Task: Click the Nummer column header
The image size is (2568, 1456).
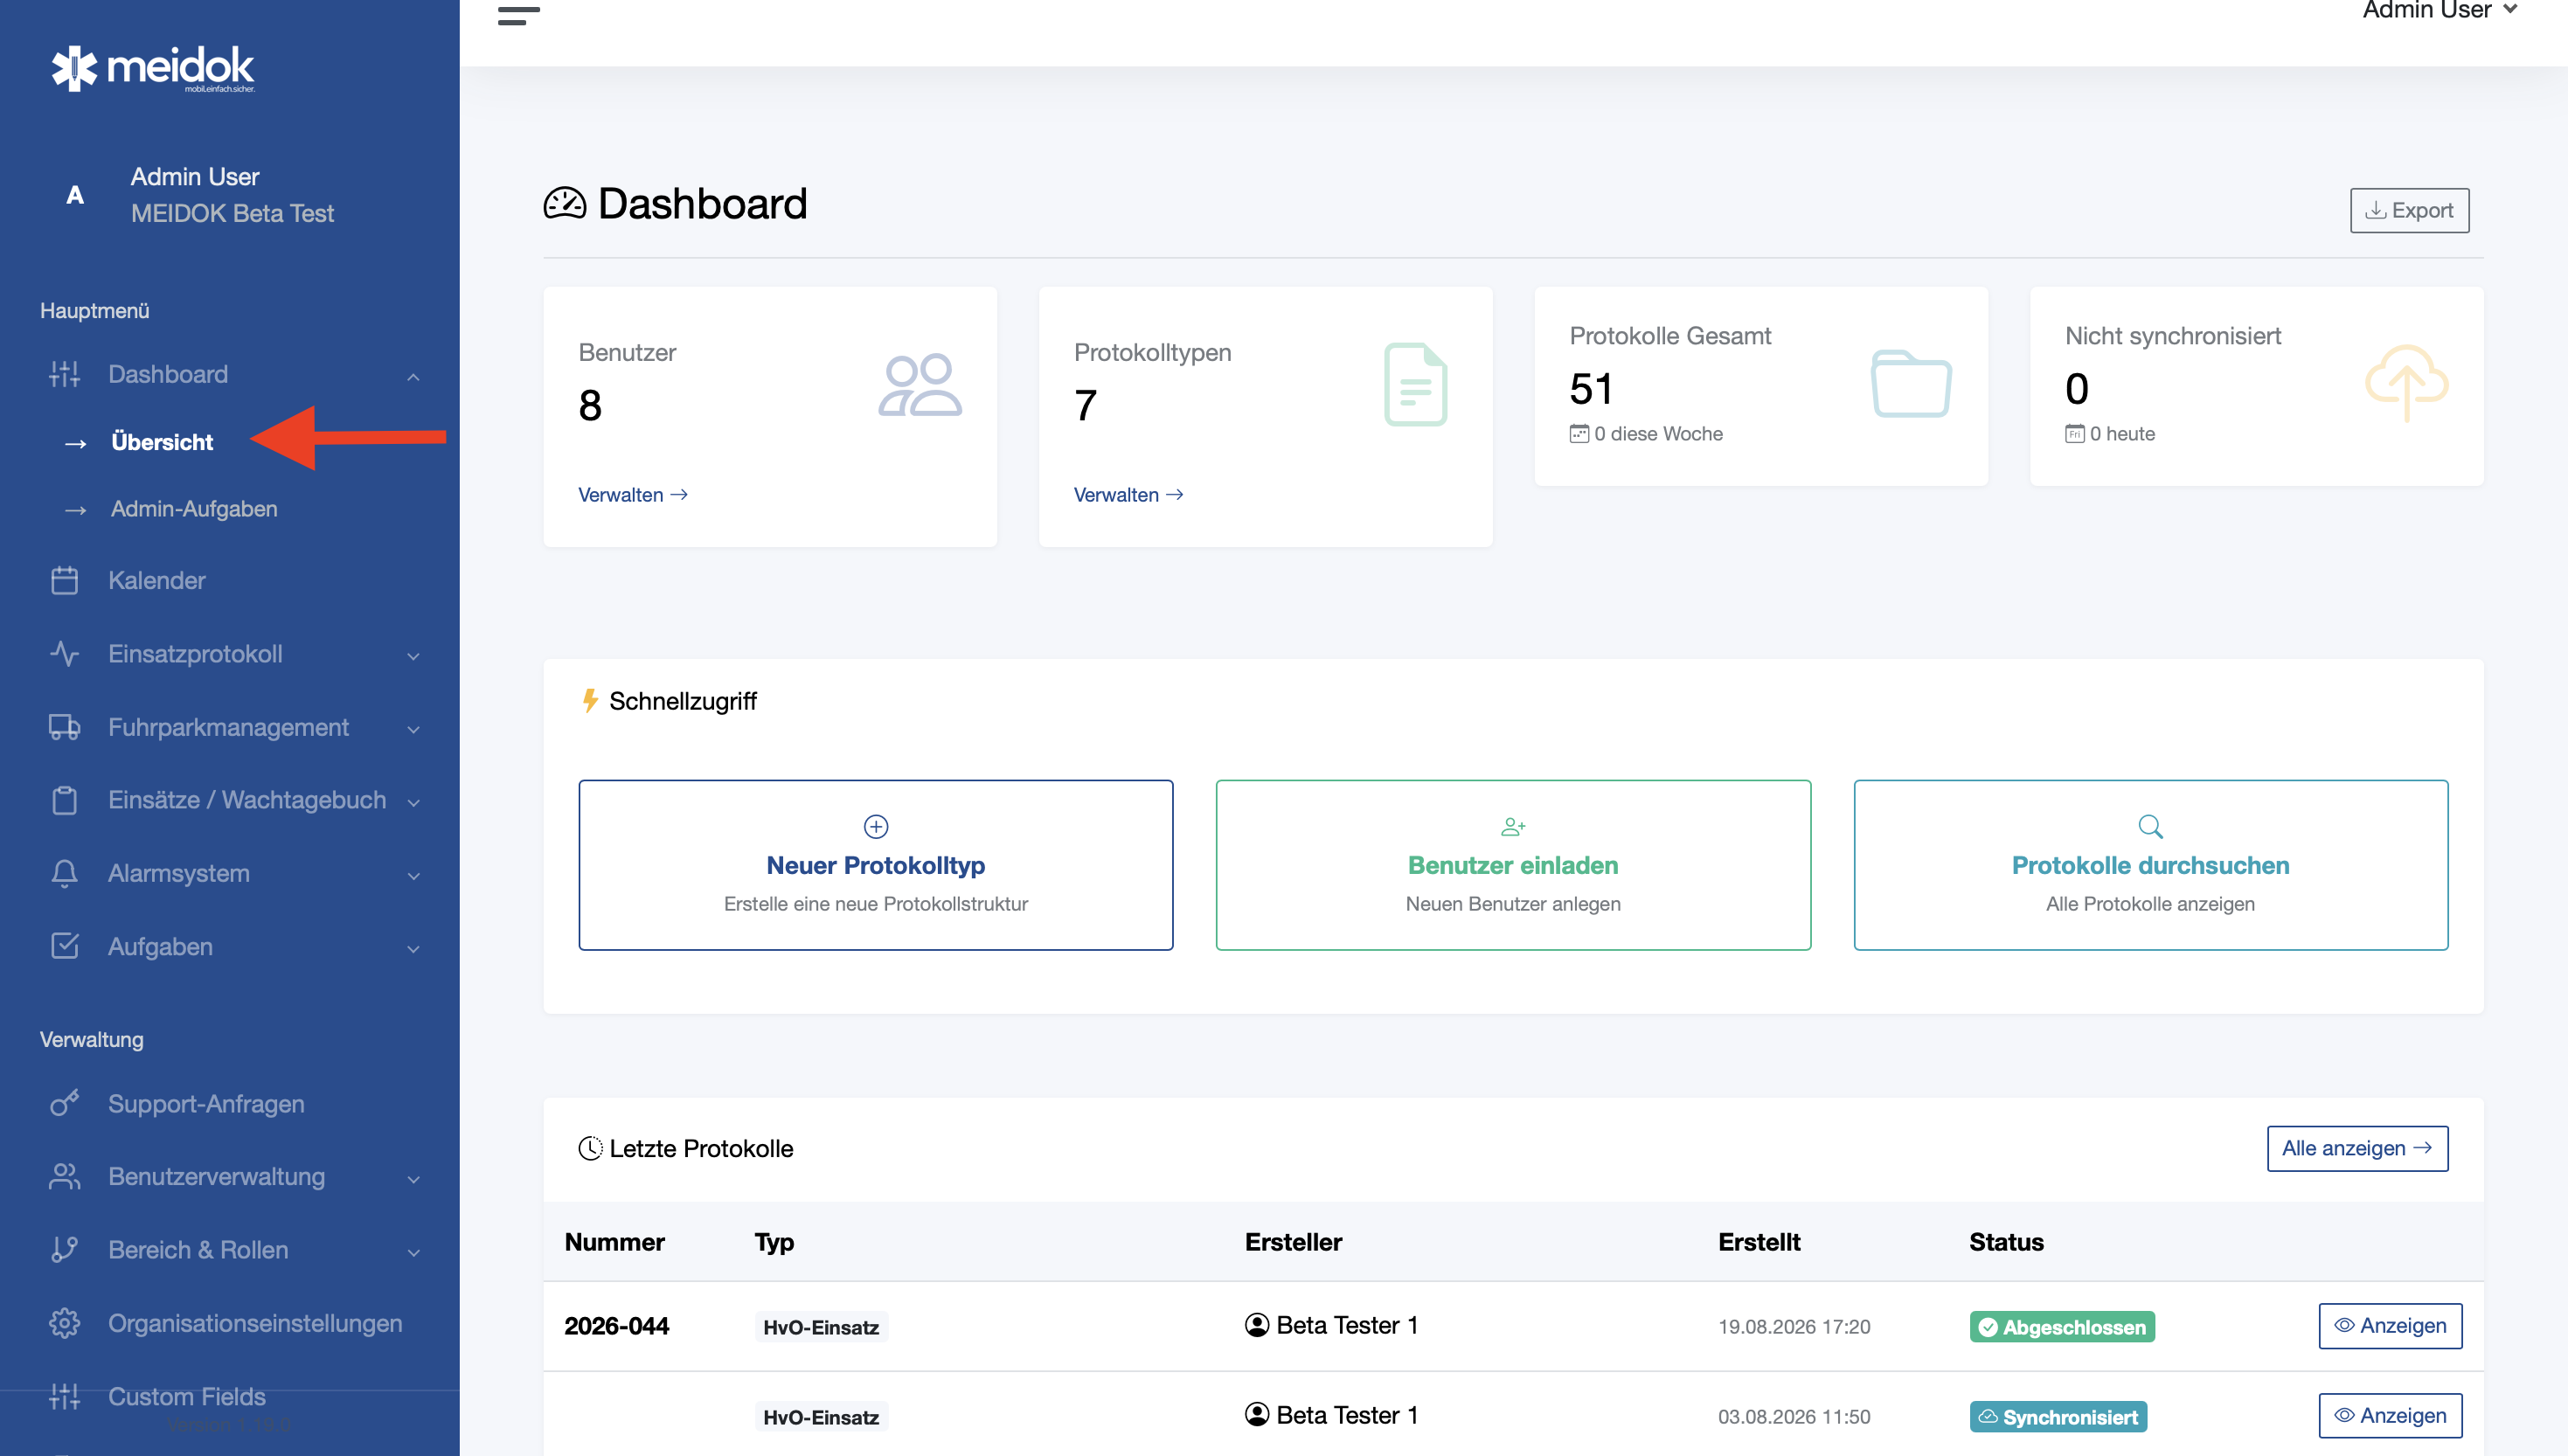Action: click(x=615, y=1242)
